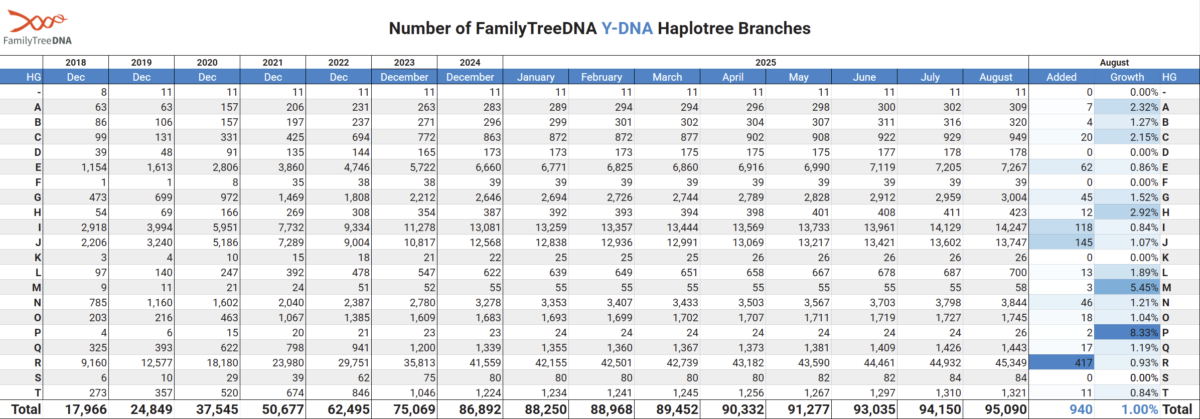
Task: Select the A growth cell '2.32%'
Action: click(1127, 106)
